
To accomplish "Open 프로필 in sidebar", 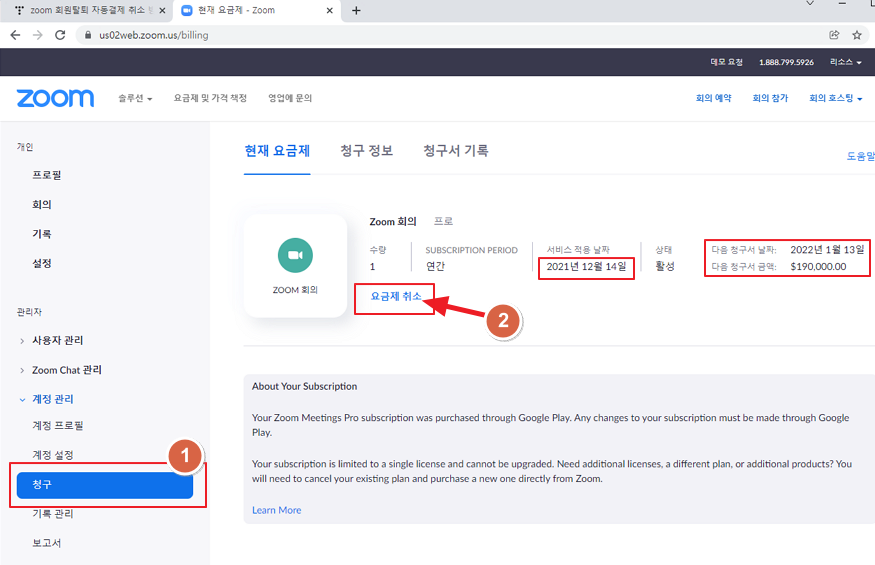I will pos(47,175).
